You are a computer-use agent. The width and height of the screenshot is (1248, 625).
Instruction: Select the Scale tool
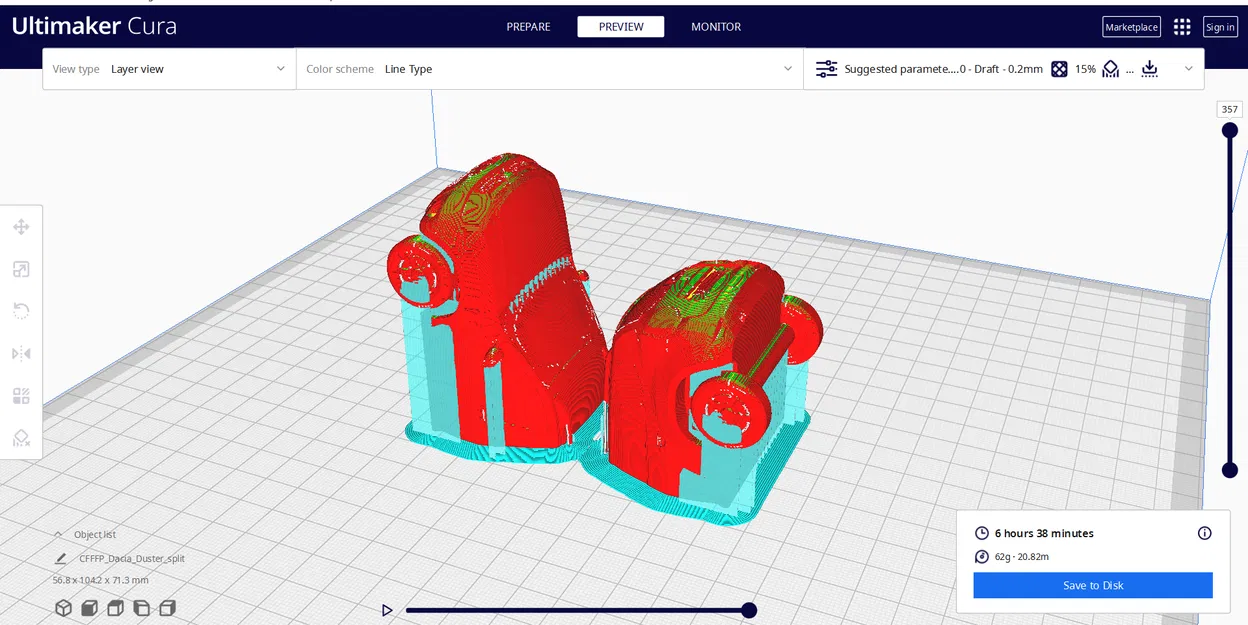click(x=21, y=269)
